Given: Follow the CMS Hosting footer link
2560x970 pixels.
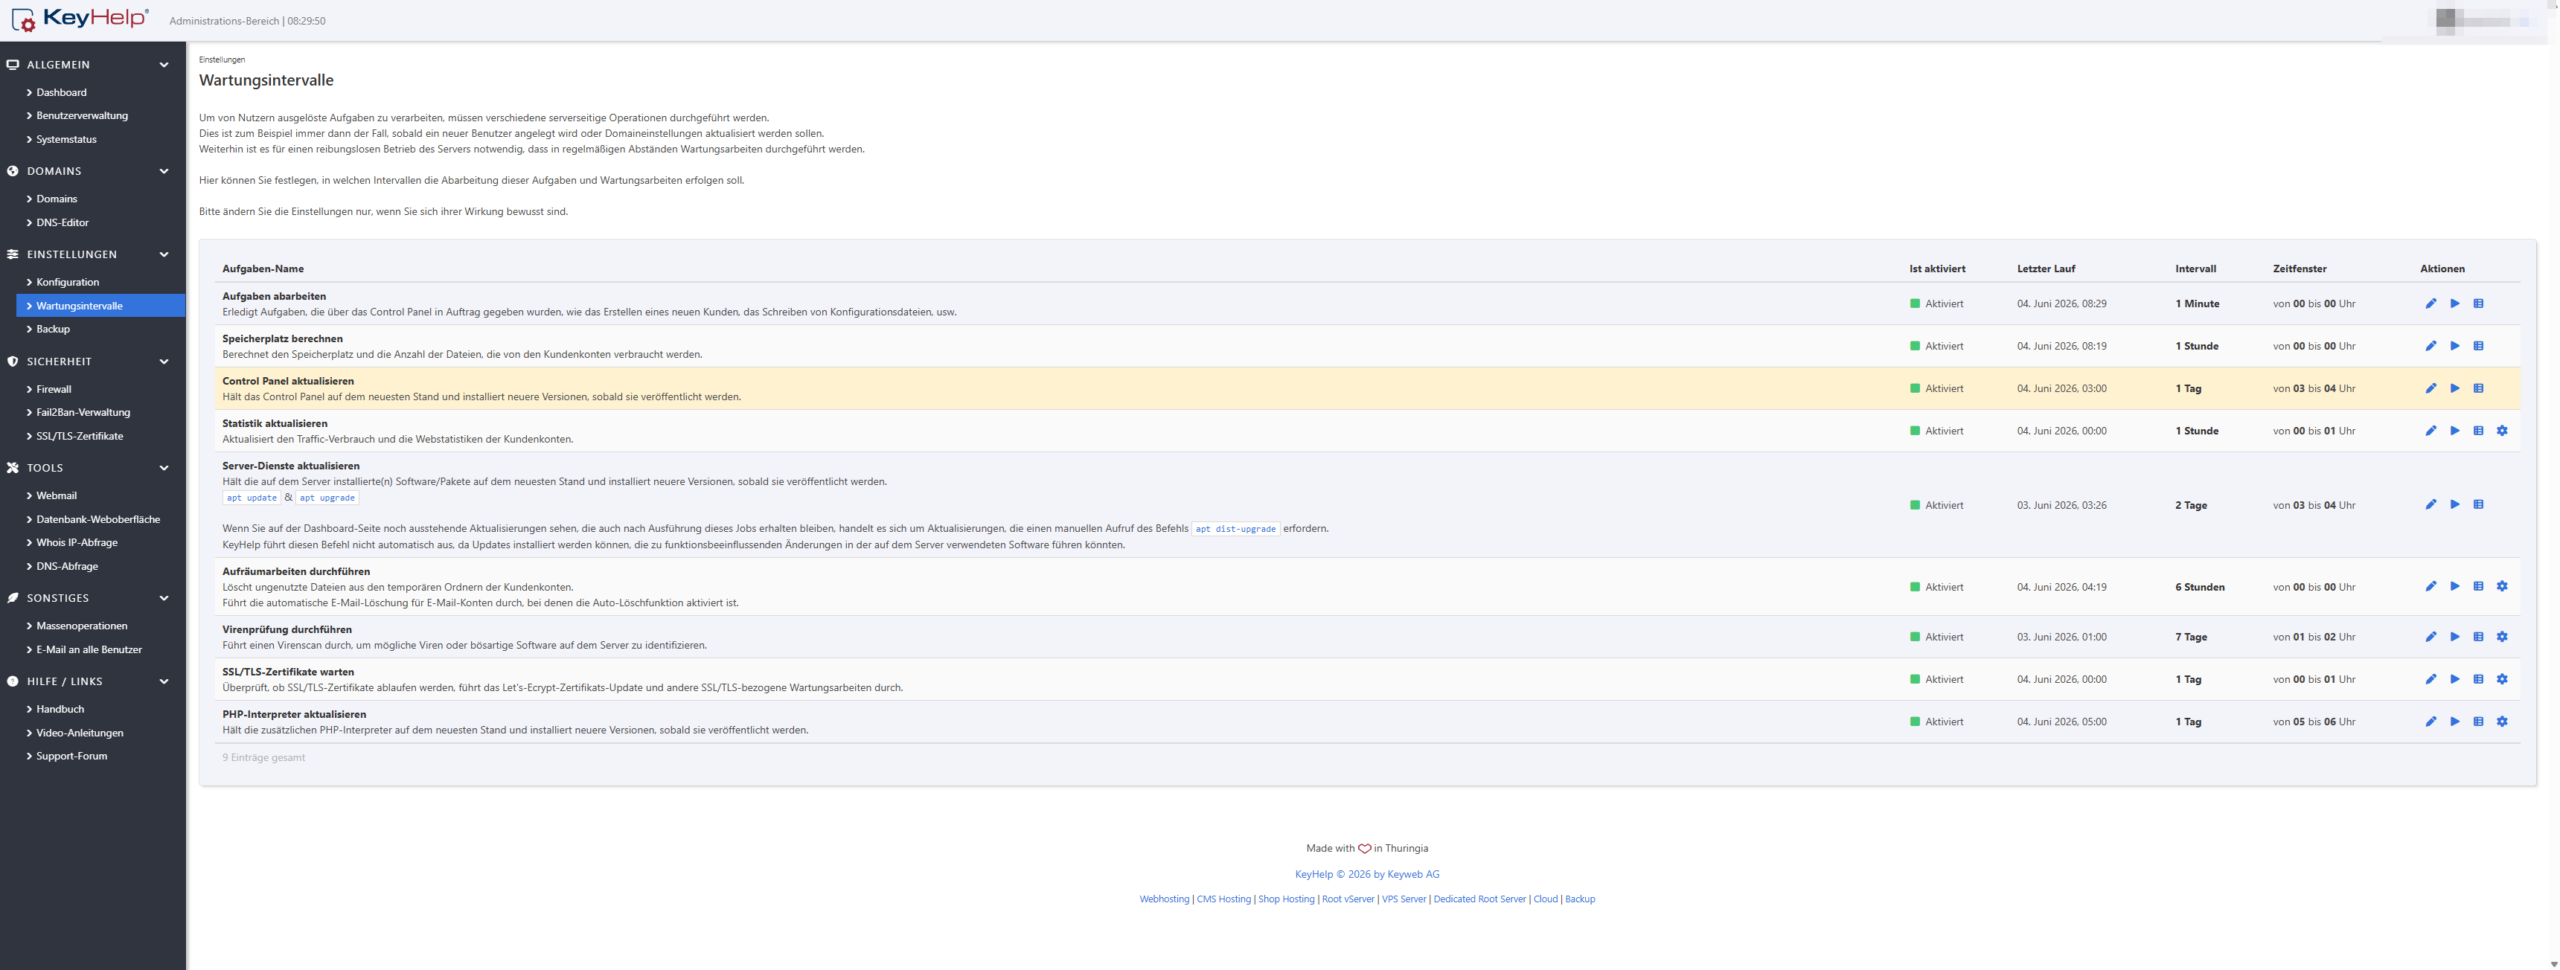Looking at the screenshot, I should 1224,900.
